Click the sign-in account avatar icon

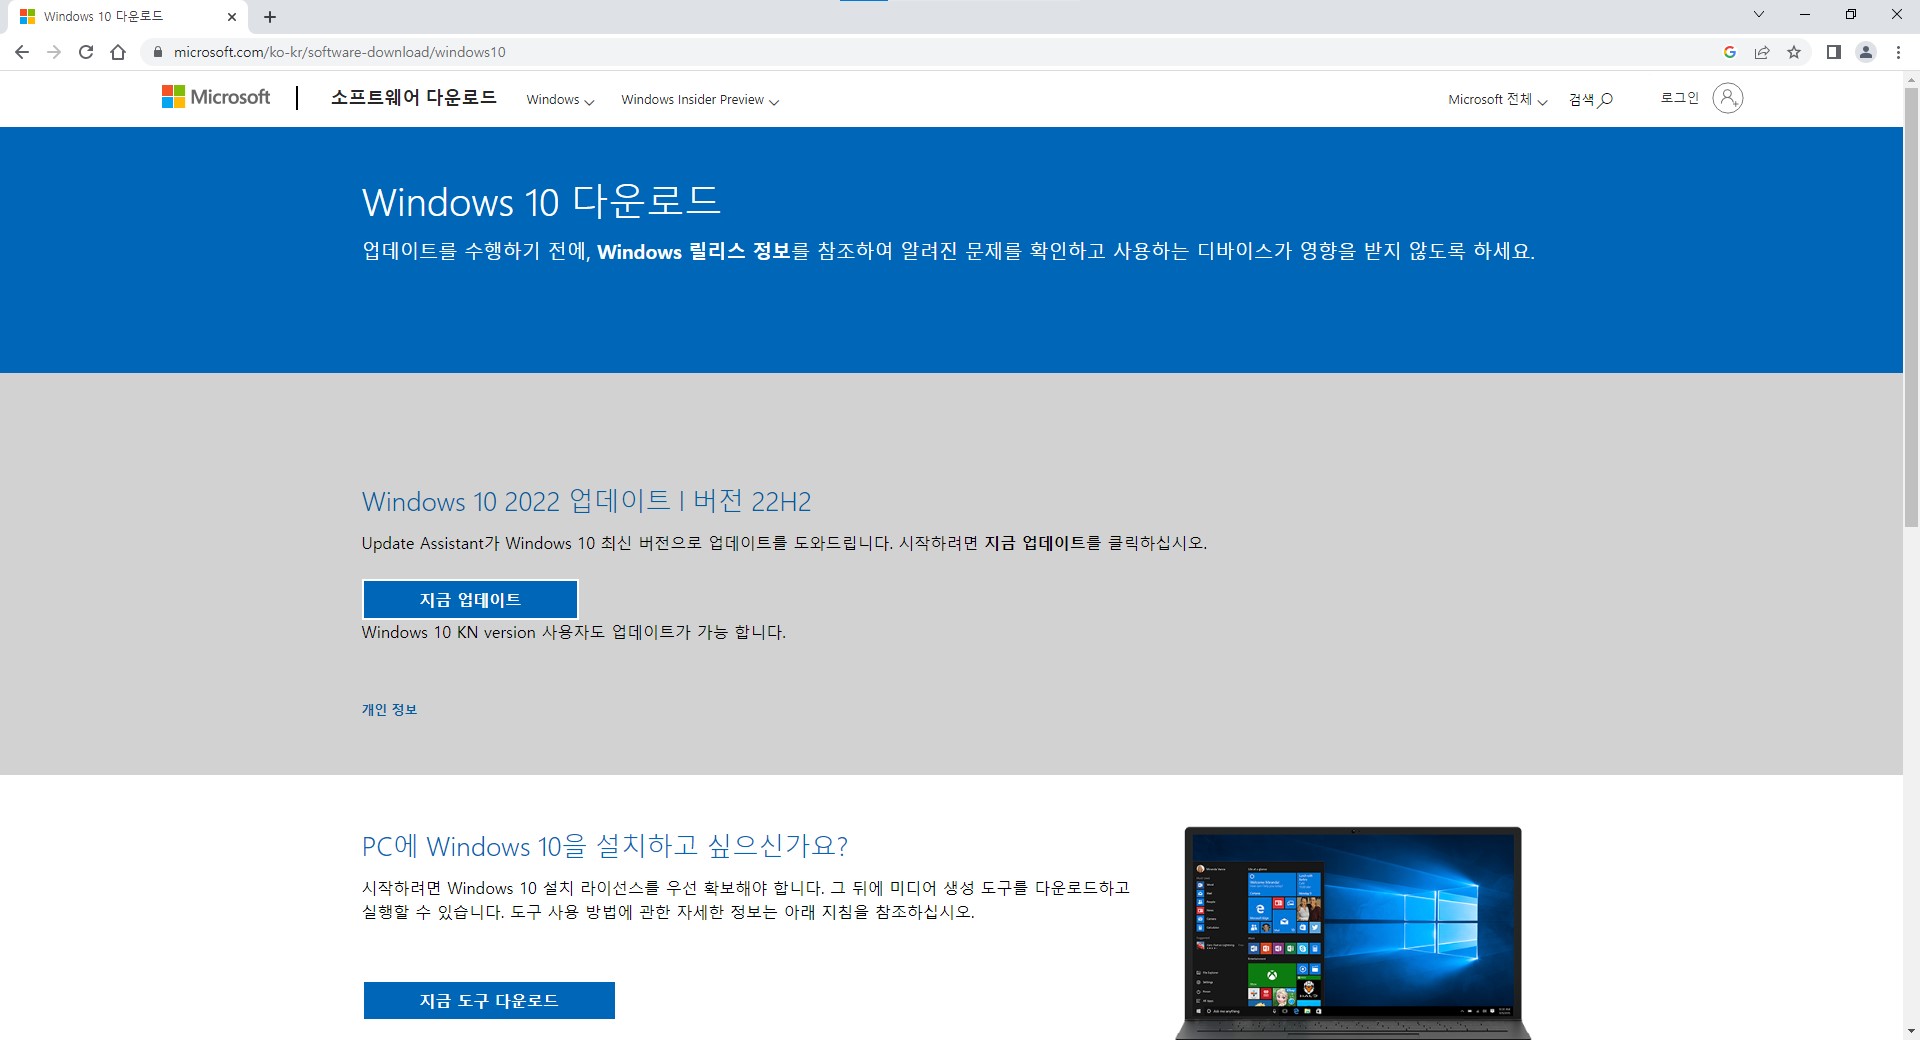(x=1728, y=98)
